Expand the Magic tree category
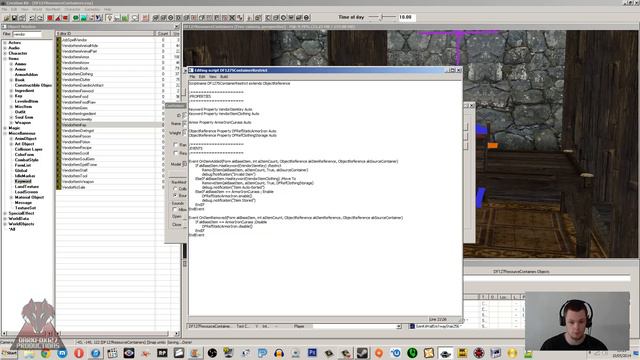Screen dimensions: 640x360 point(5,128)
